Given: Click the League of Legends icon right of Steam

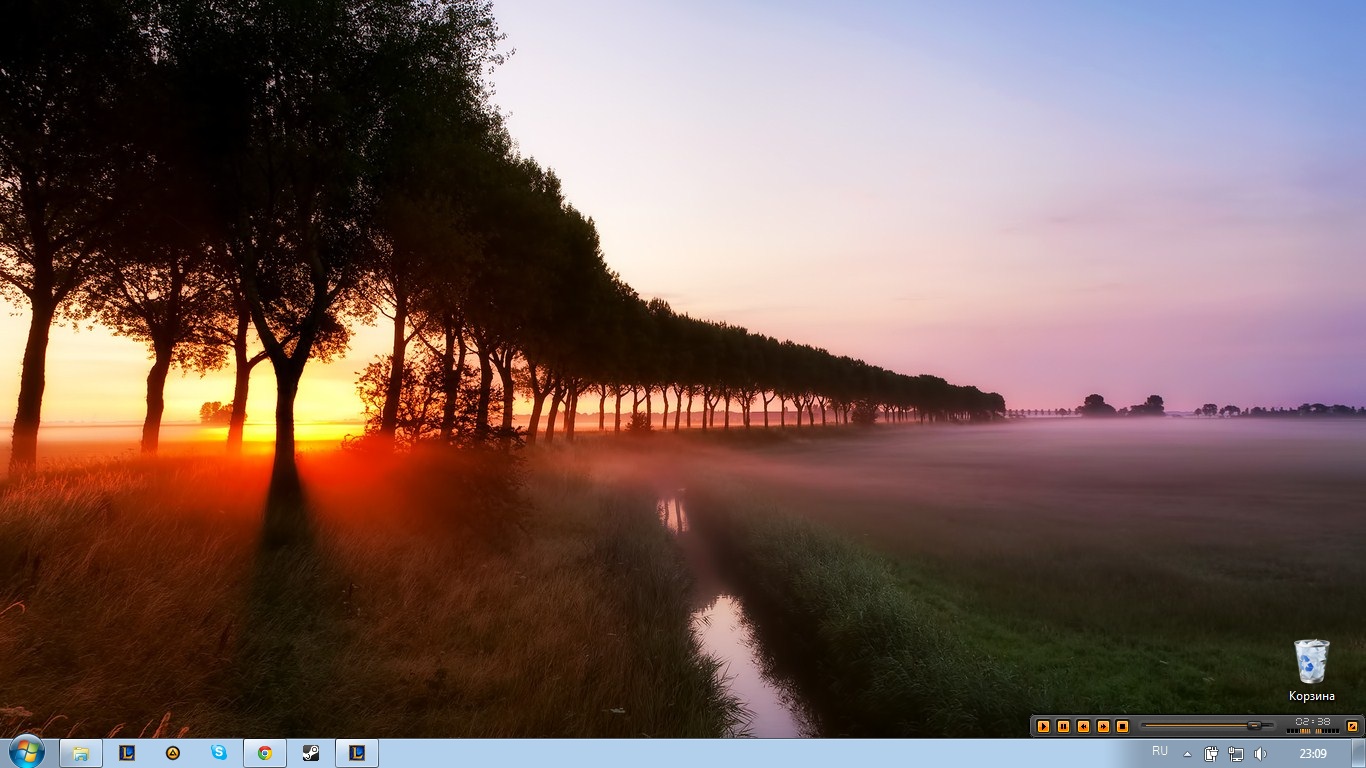Looking at the screenshot, I should point(357,753).
